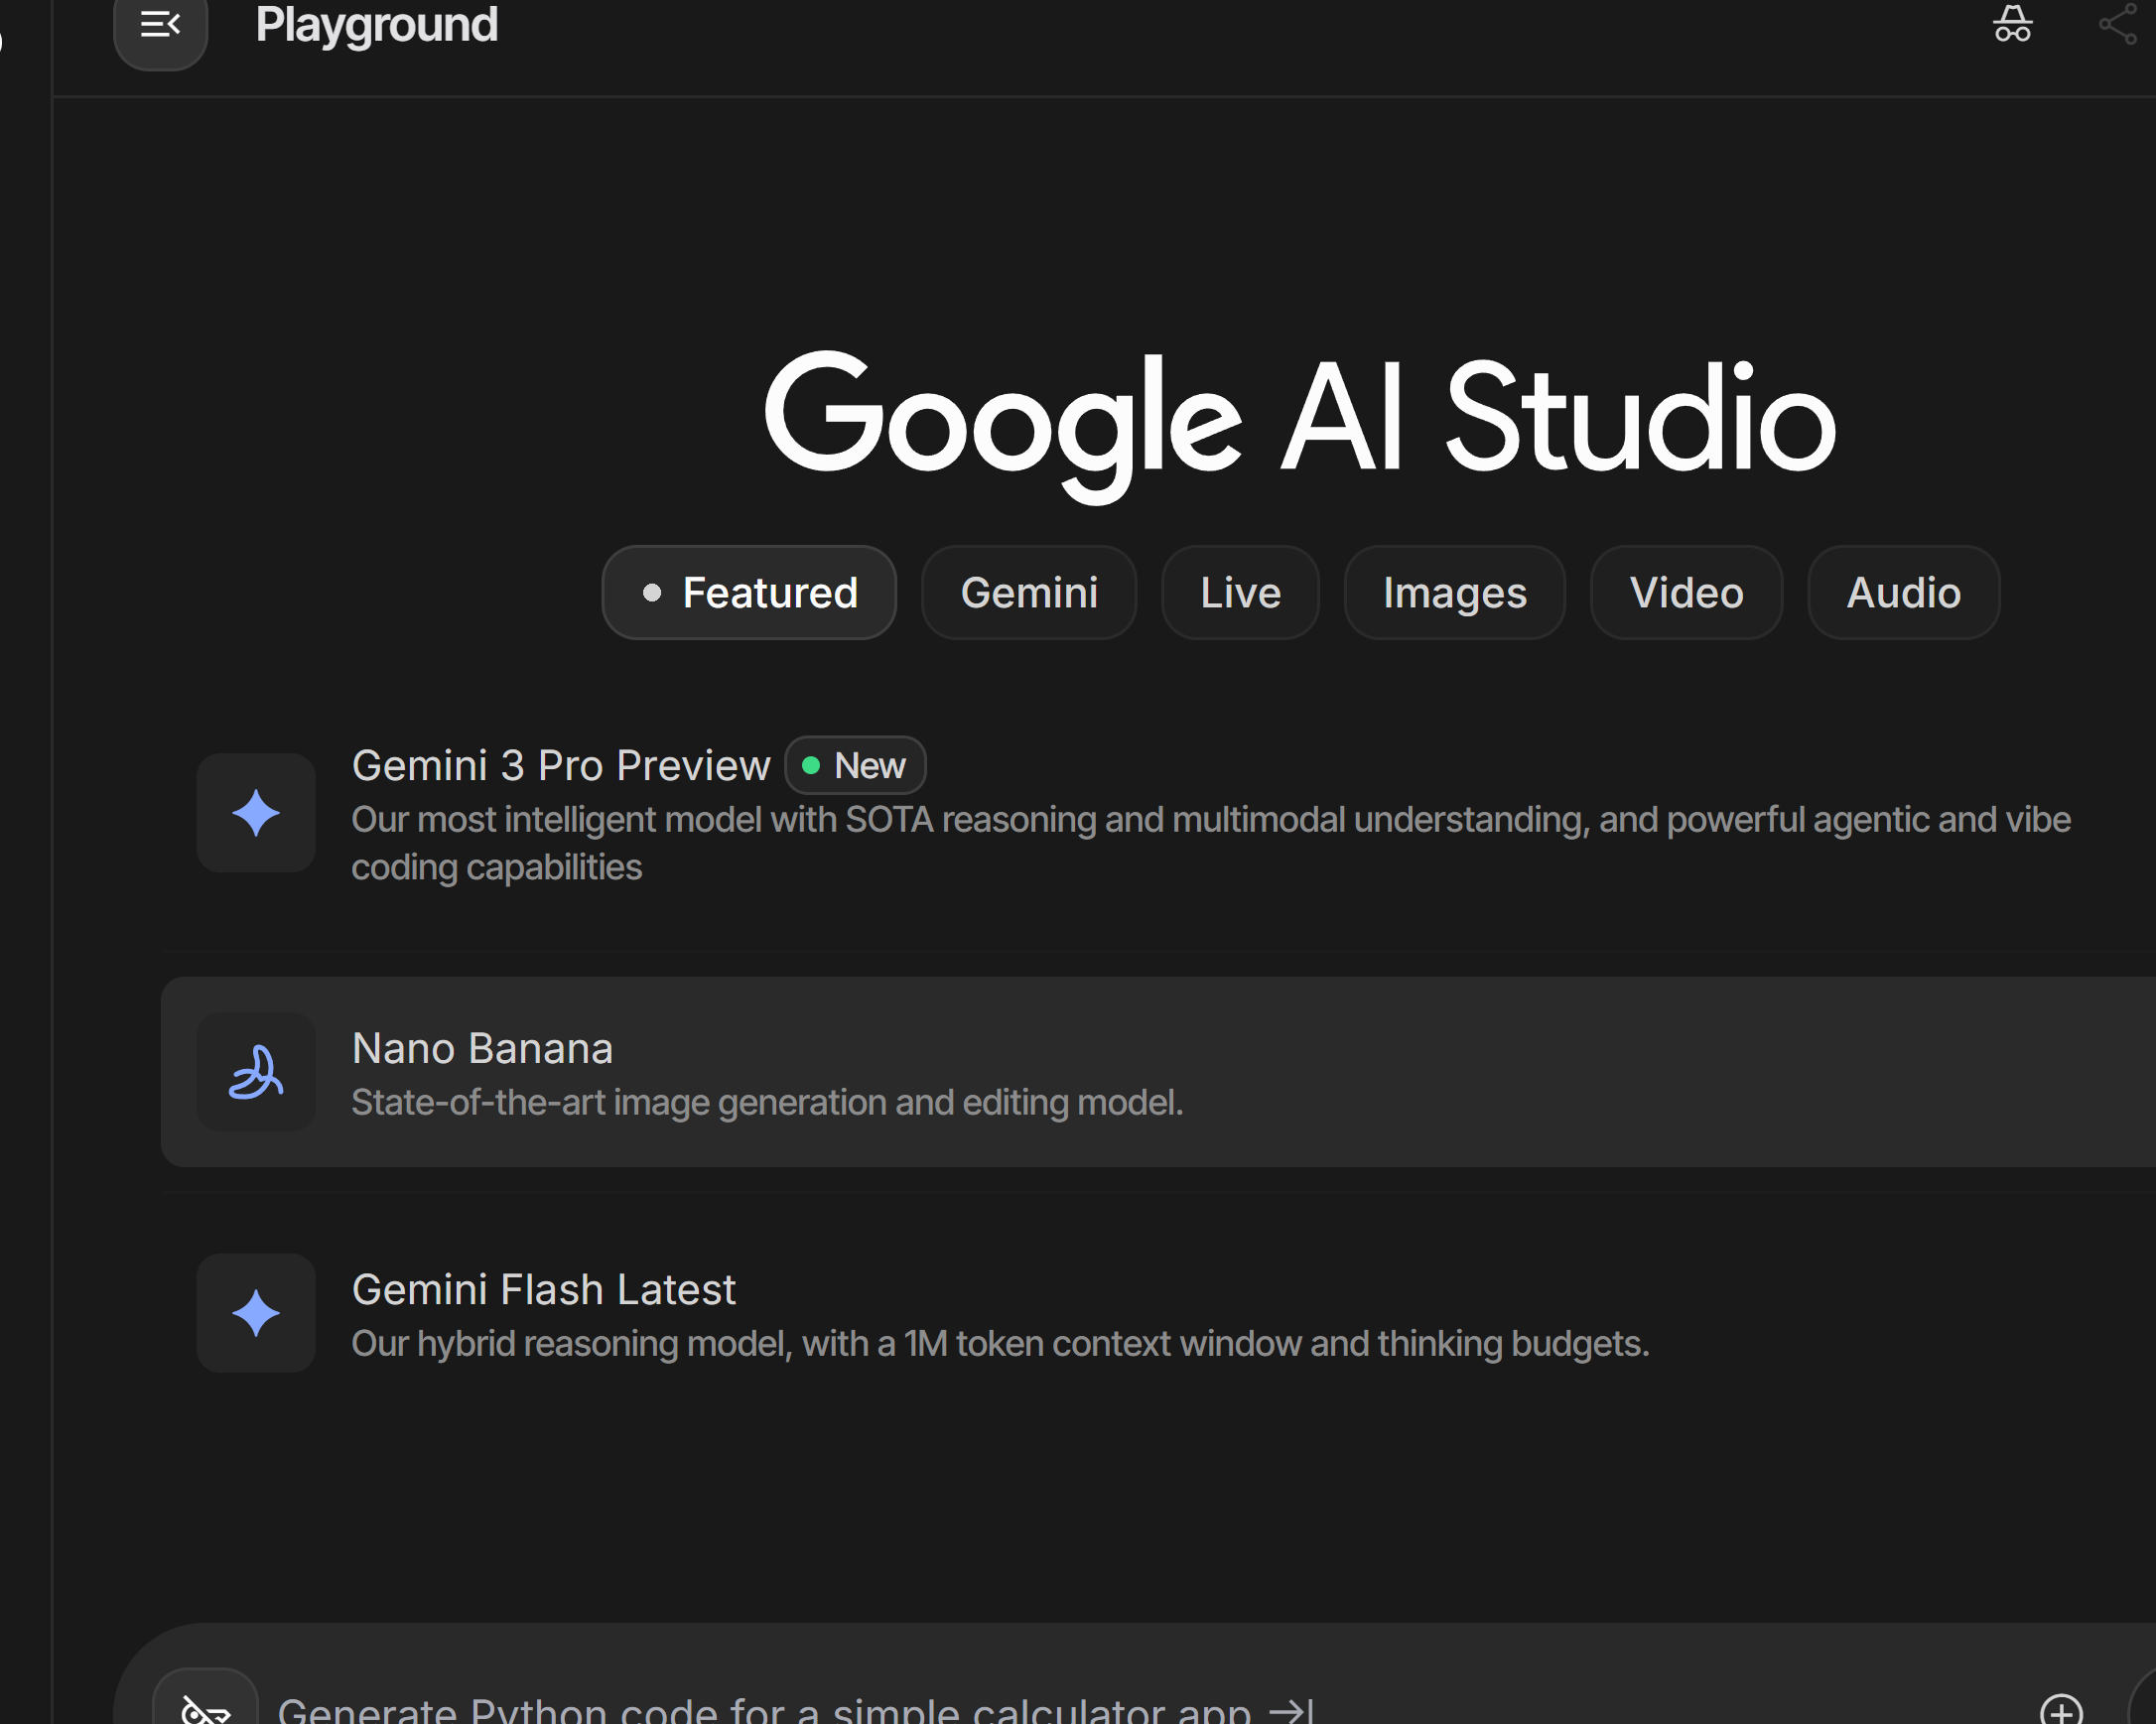The height and width of the screenshot is (1724, 2156).
Task: Collapse the sidebar with the menu icon
Action: click(x=160, y=26)
